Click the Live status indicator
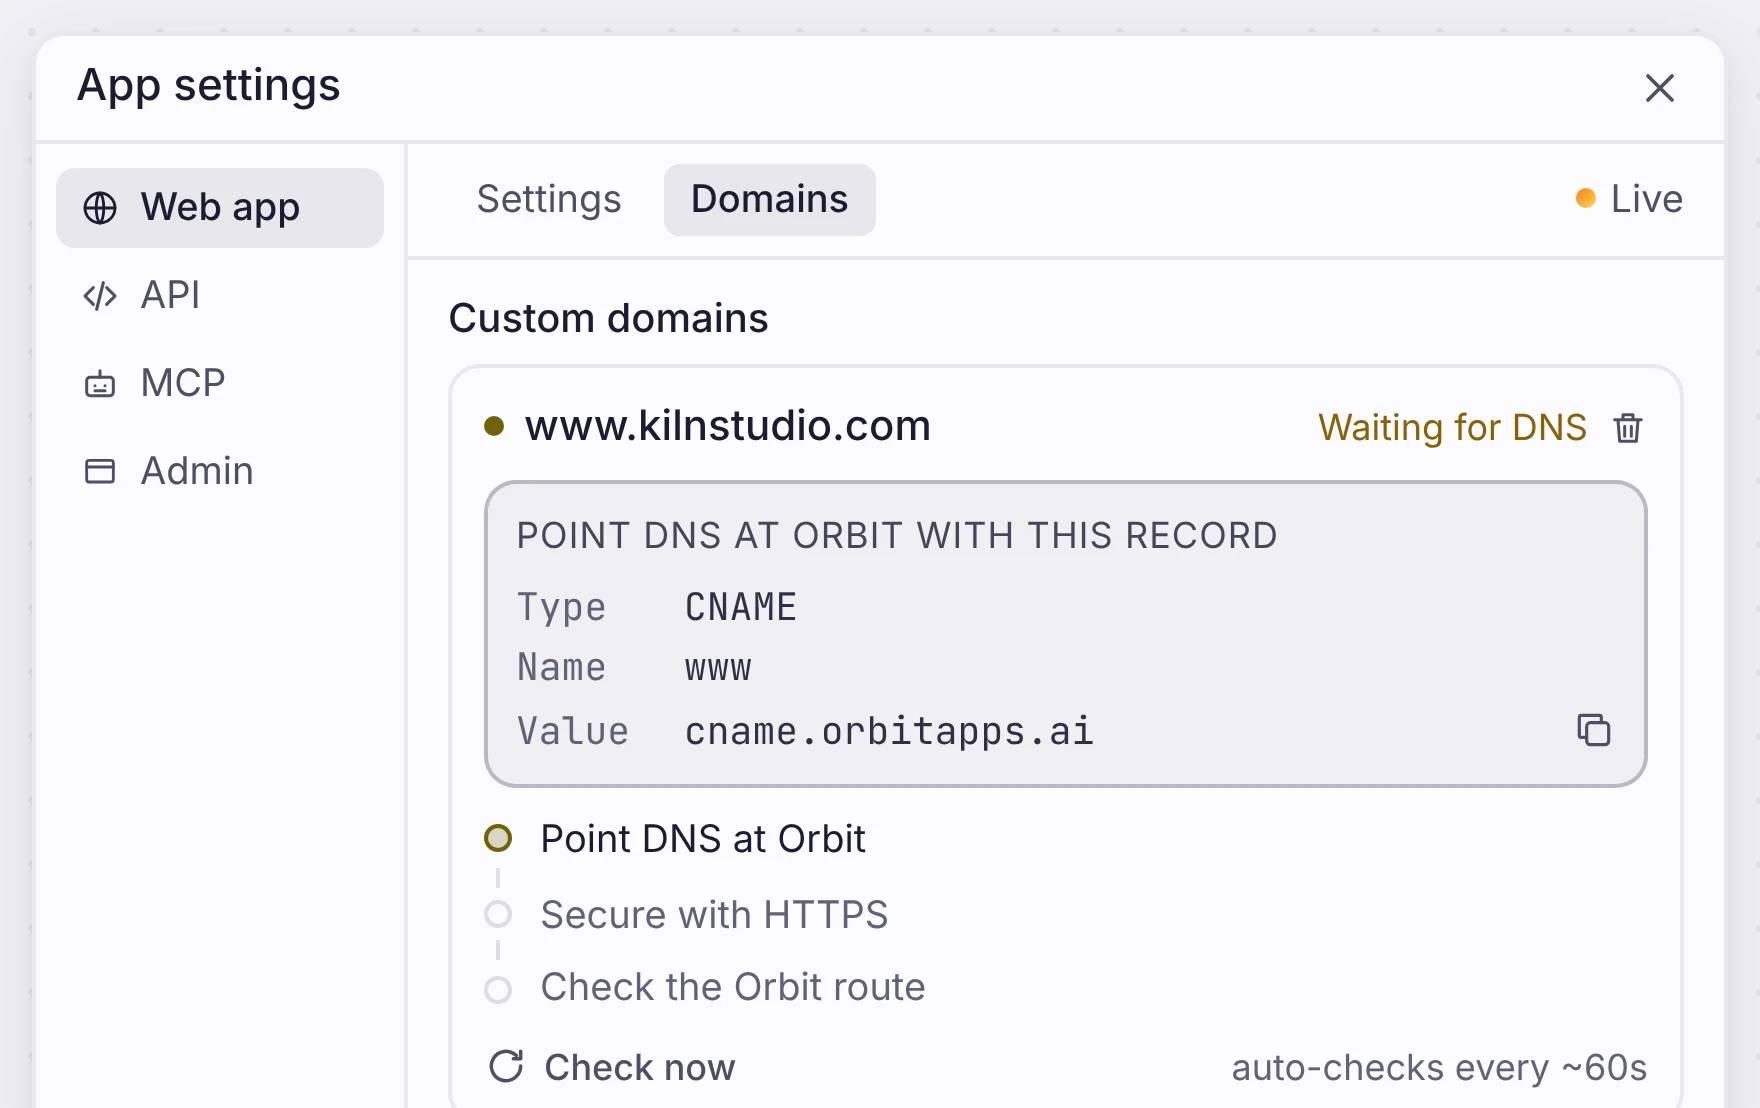 (x=1629, y=199)
